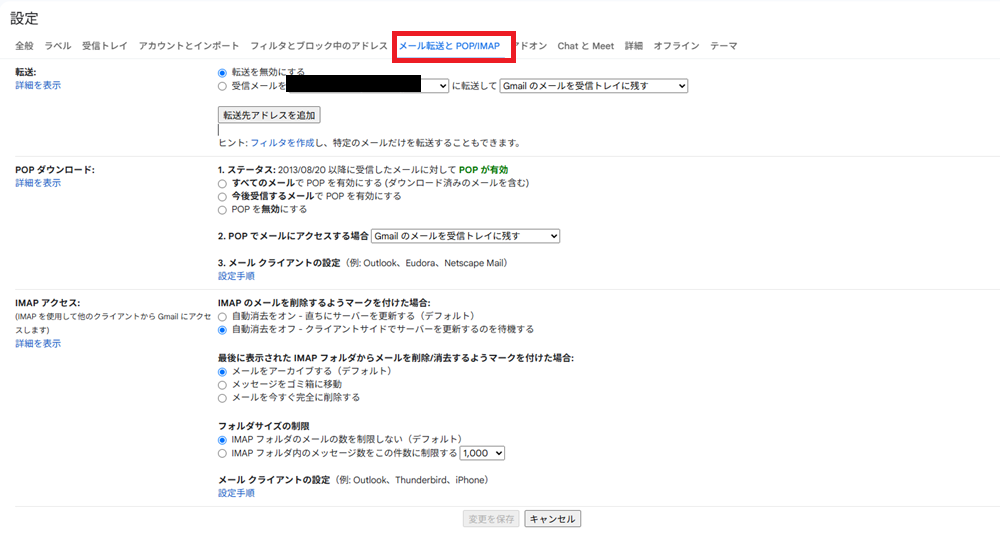Enable 自動消去をオン radio option
Viewport: 1000px width, 535px height.
(222, 316)
